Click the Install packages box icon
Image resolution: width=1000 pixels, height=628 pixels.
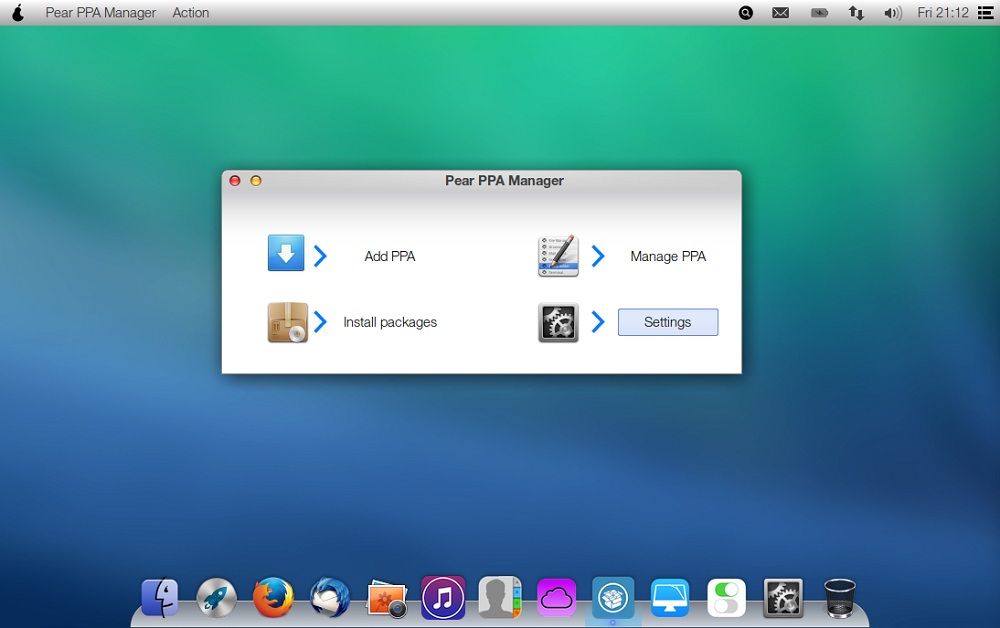click(288, 323)
